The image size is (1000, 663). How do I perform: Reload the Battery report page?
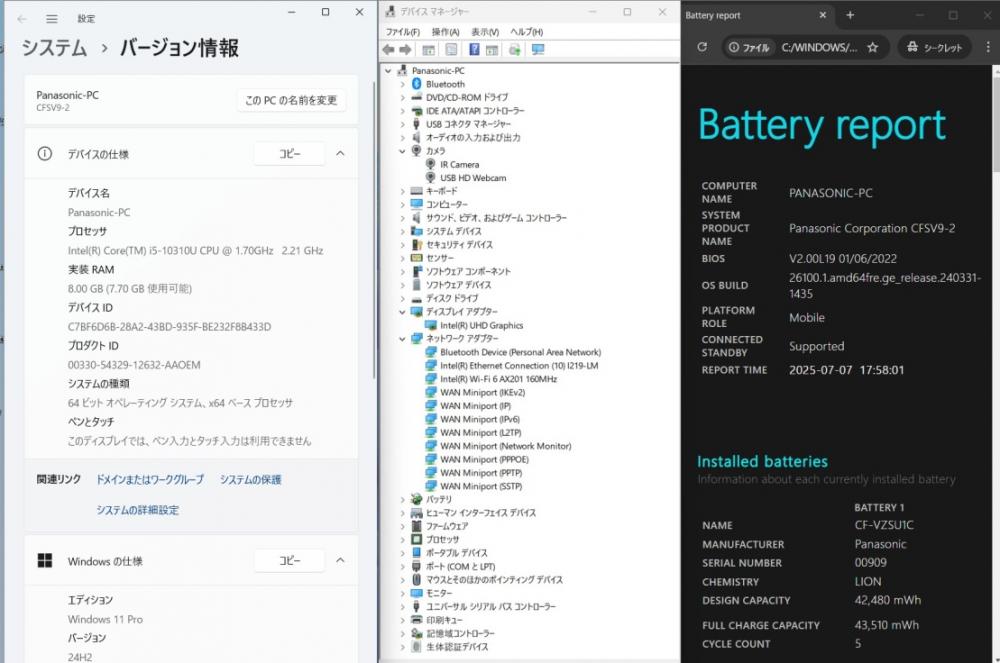pos(702,47)
